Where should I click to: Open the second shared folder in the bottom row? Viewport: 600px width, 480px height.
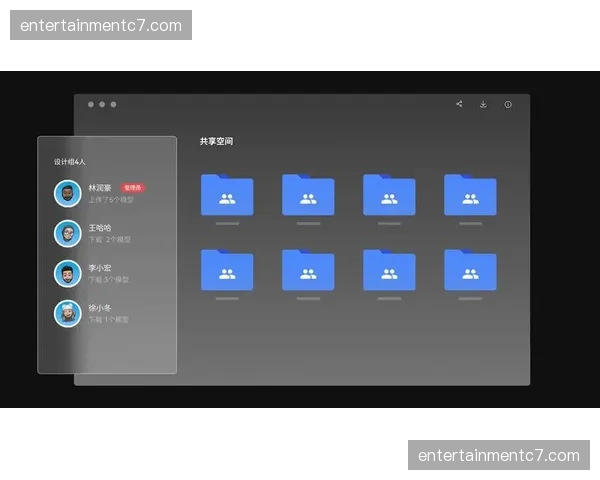[308, 270]
